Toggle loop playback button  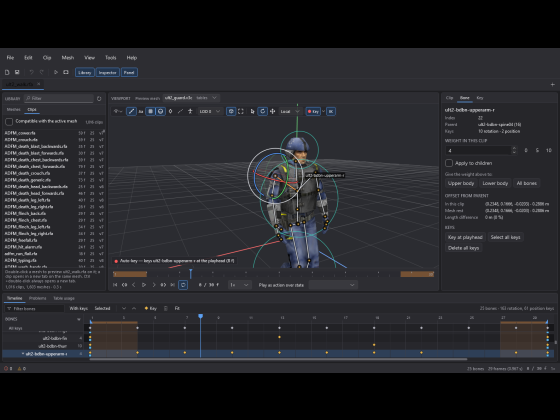pos(183,285)
